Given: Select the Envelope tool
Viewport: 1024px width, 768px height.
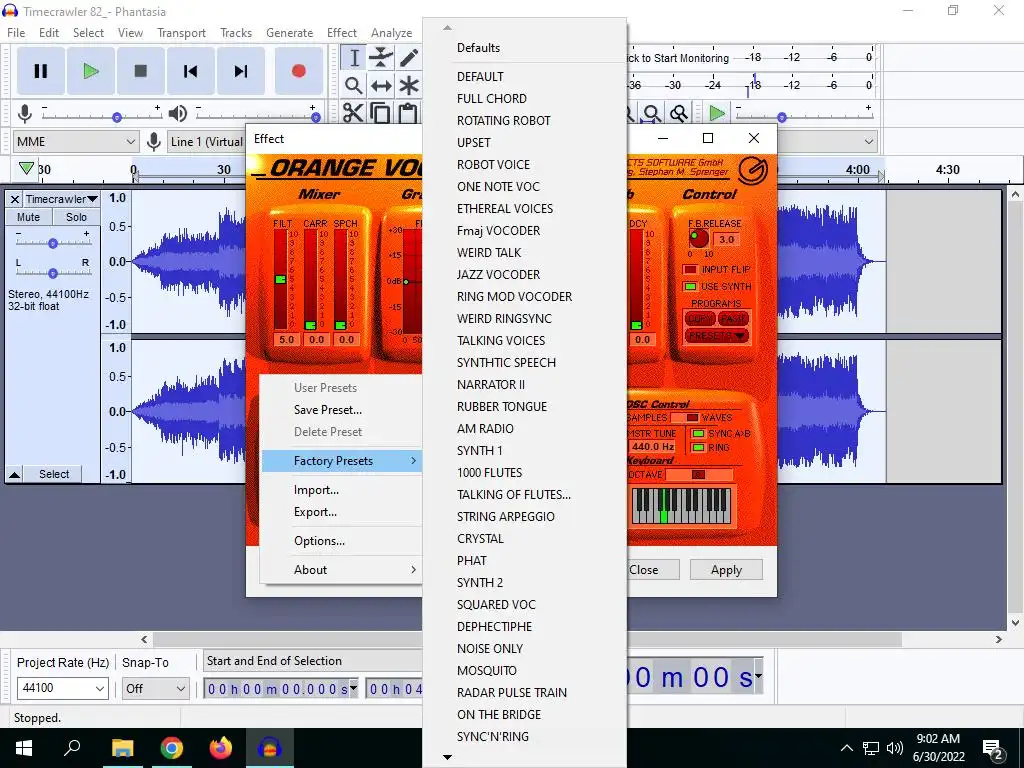Looking at the screenshot, I should click(381, 57).
